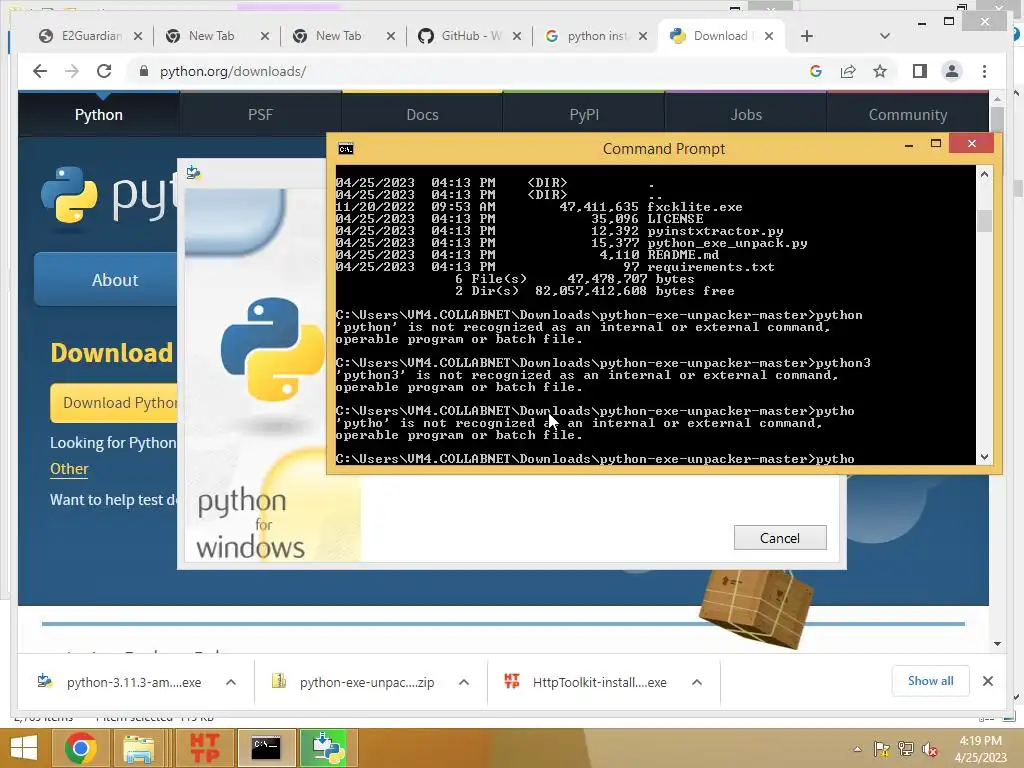Click the web page scrollbar thumb
This screenshot has width=1024, height=768.
[997, 120]
